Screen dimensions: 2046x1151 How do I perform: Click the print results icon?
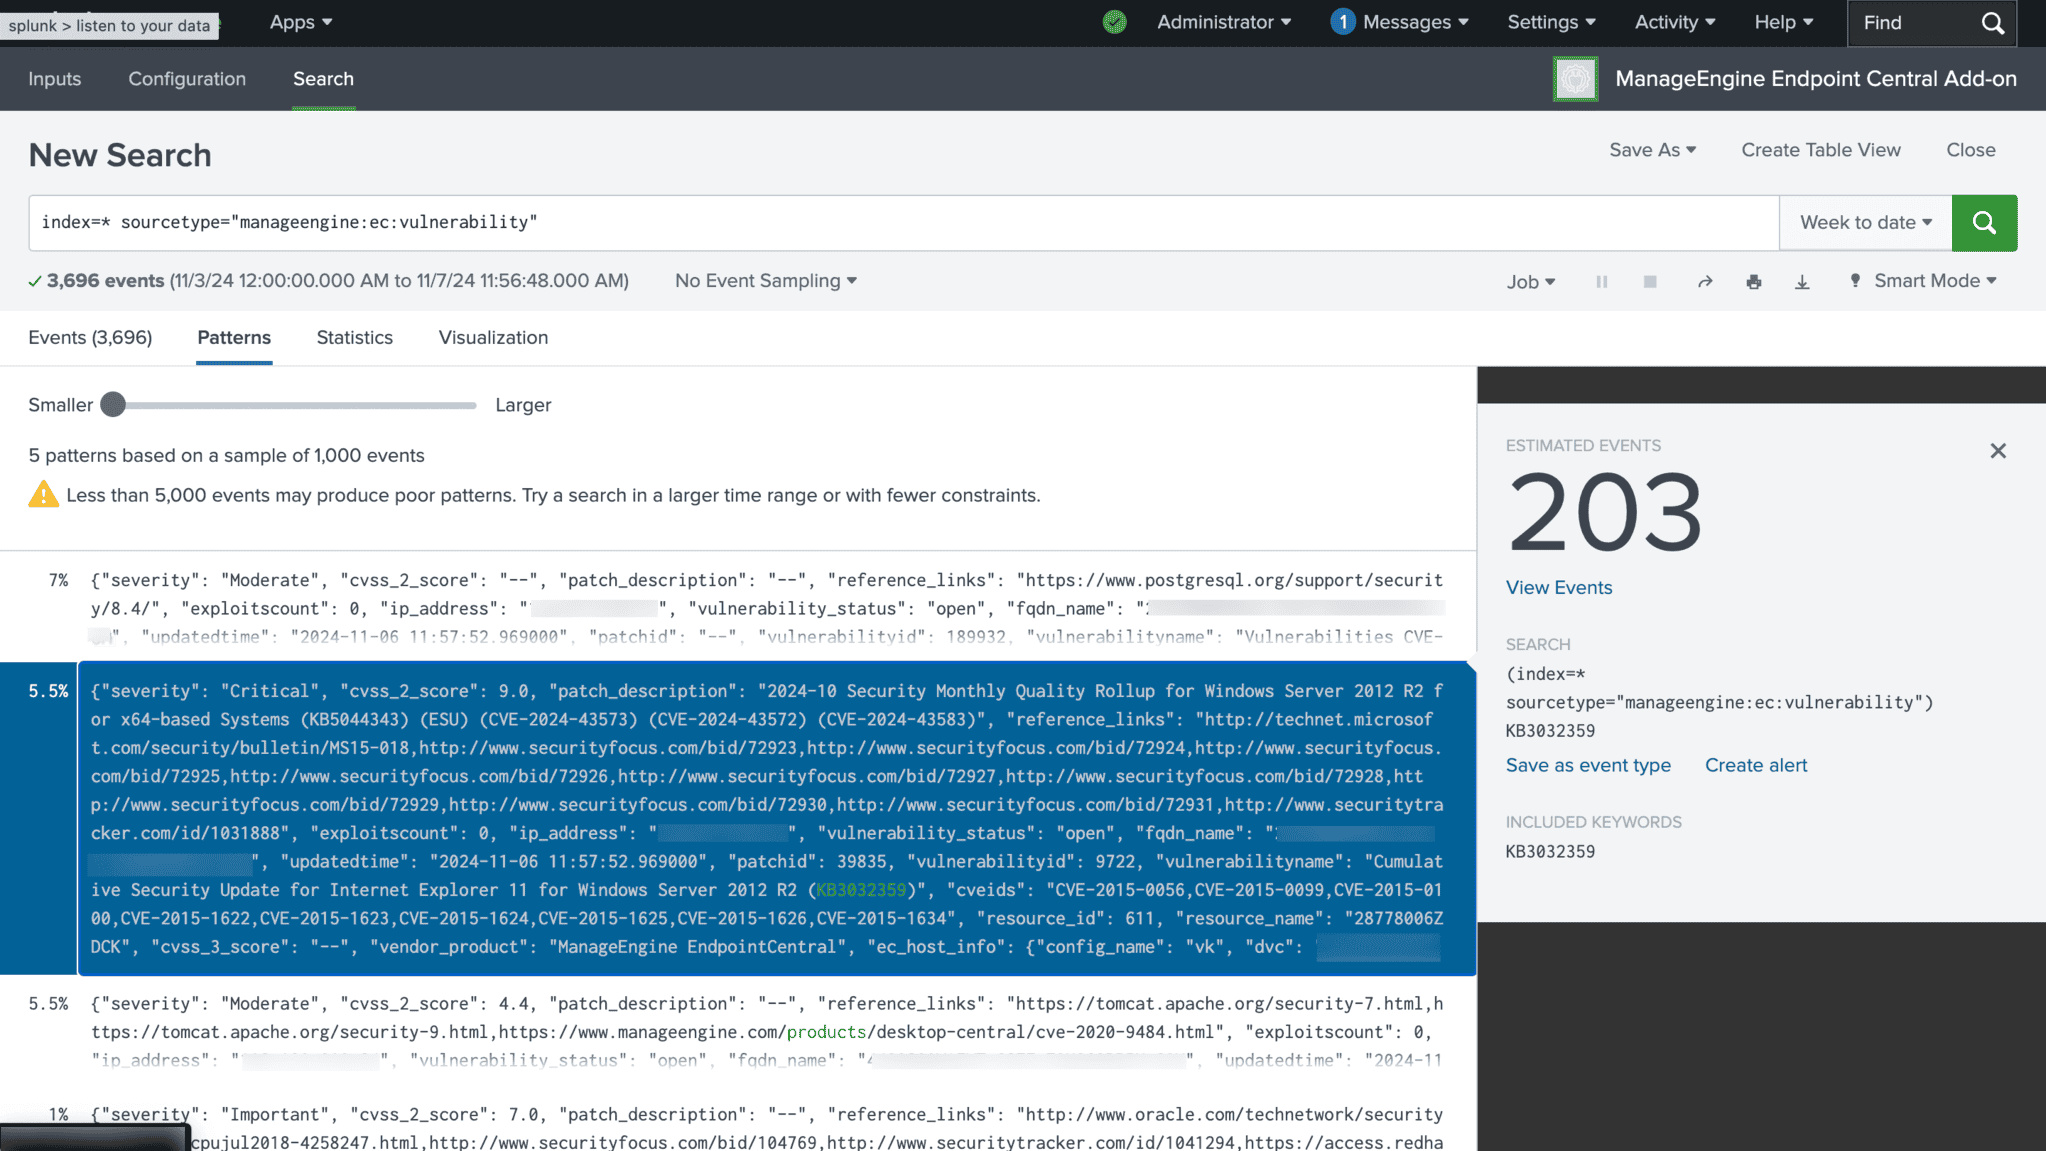1753,282
